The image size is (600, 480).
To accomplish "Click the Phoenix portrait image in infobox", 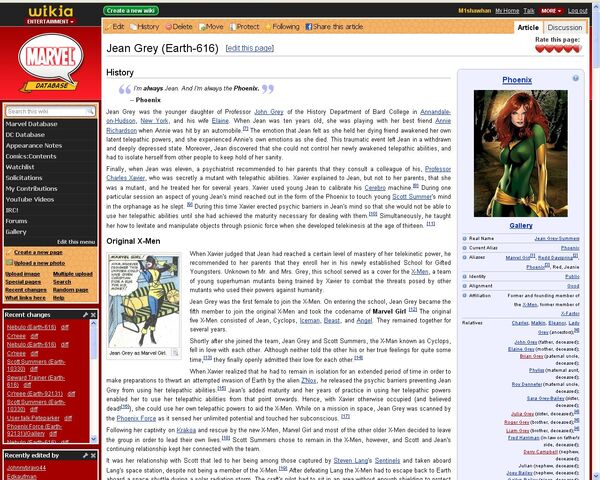I will (520, 153).
